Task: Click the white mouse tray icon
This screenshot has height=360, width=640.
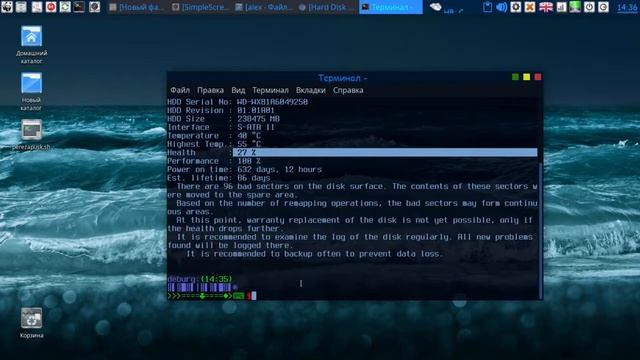Action: 436,7
